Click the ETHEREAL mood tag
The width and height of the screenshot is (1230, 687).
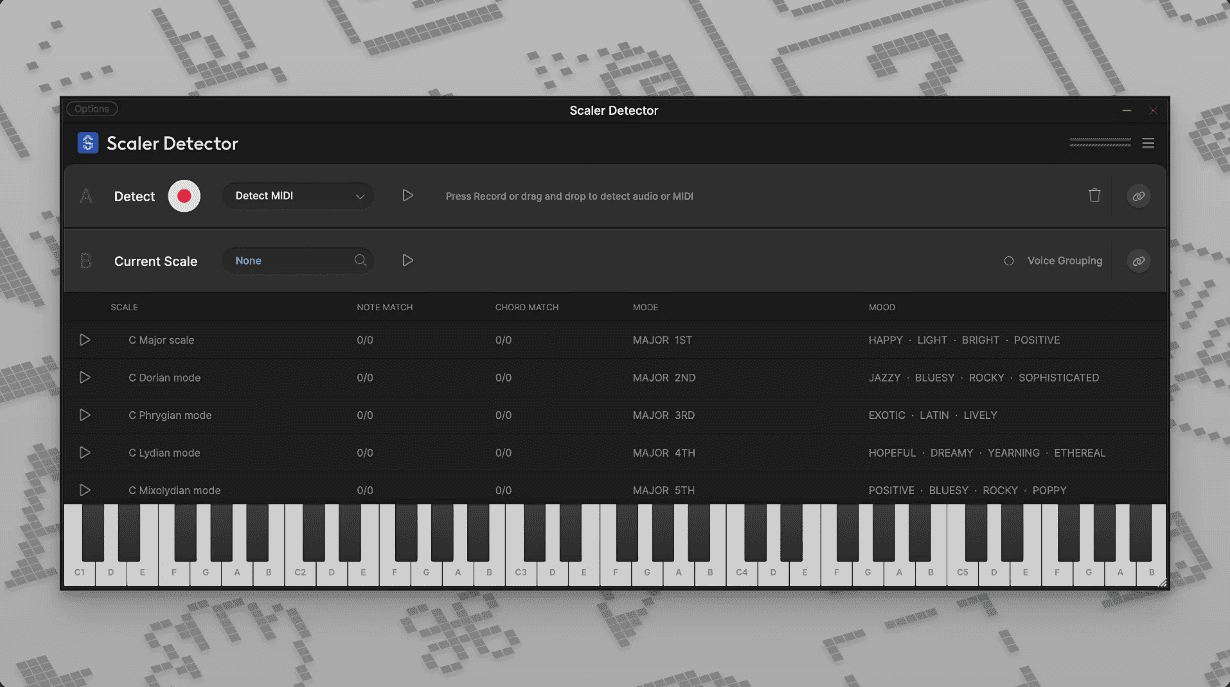coord(1080,453)
